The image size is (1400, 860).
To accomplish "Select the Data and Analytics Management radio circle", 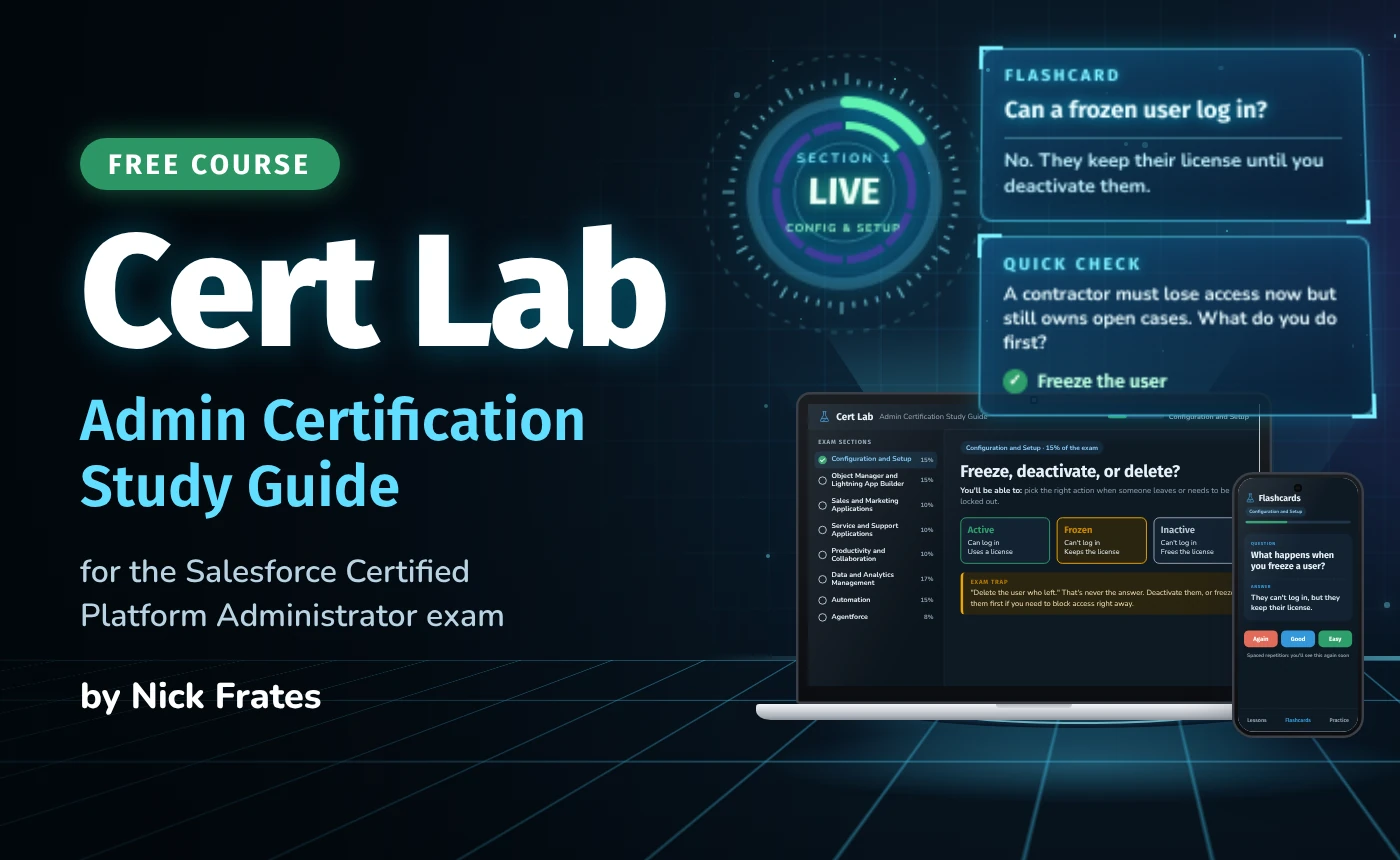I will 822,579.
